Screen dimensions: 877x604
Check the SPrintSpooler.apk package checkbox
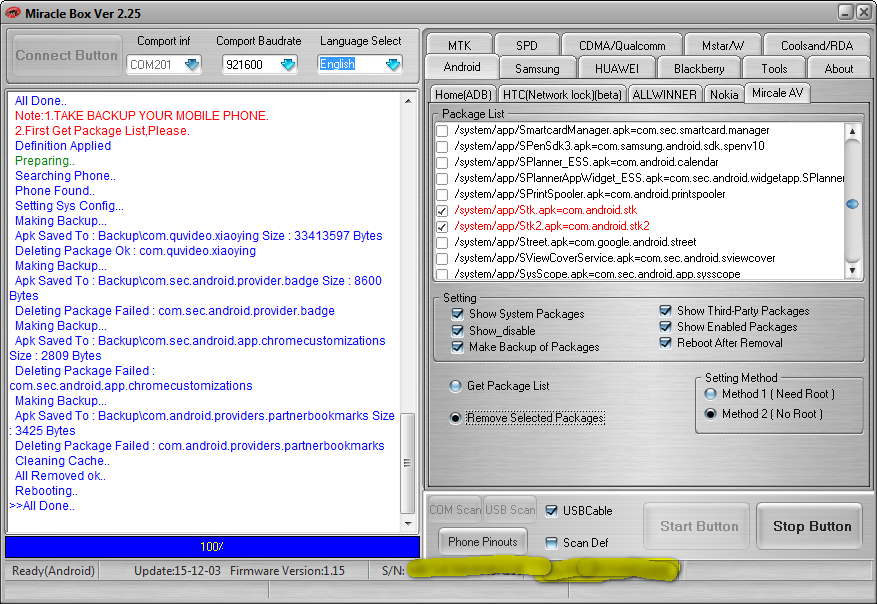(x=442, y=195)
